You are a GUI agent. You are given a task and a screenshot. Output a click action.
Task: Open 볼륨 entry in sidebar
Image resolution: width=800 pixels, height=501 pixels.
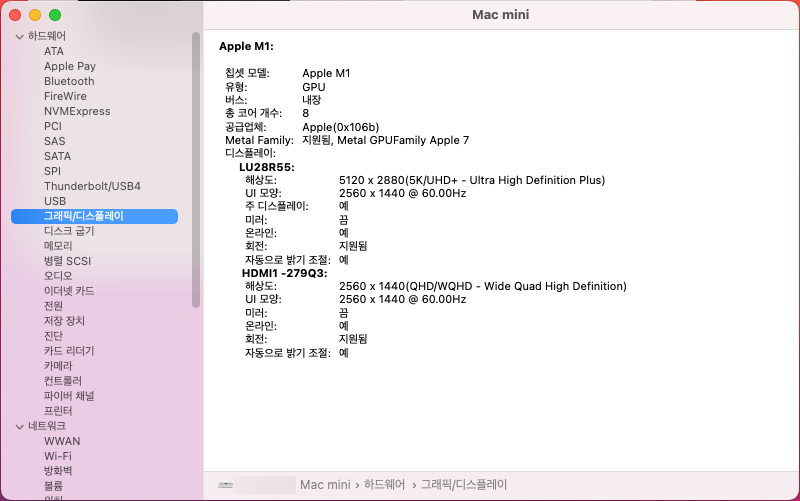54,486
